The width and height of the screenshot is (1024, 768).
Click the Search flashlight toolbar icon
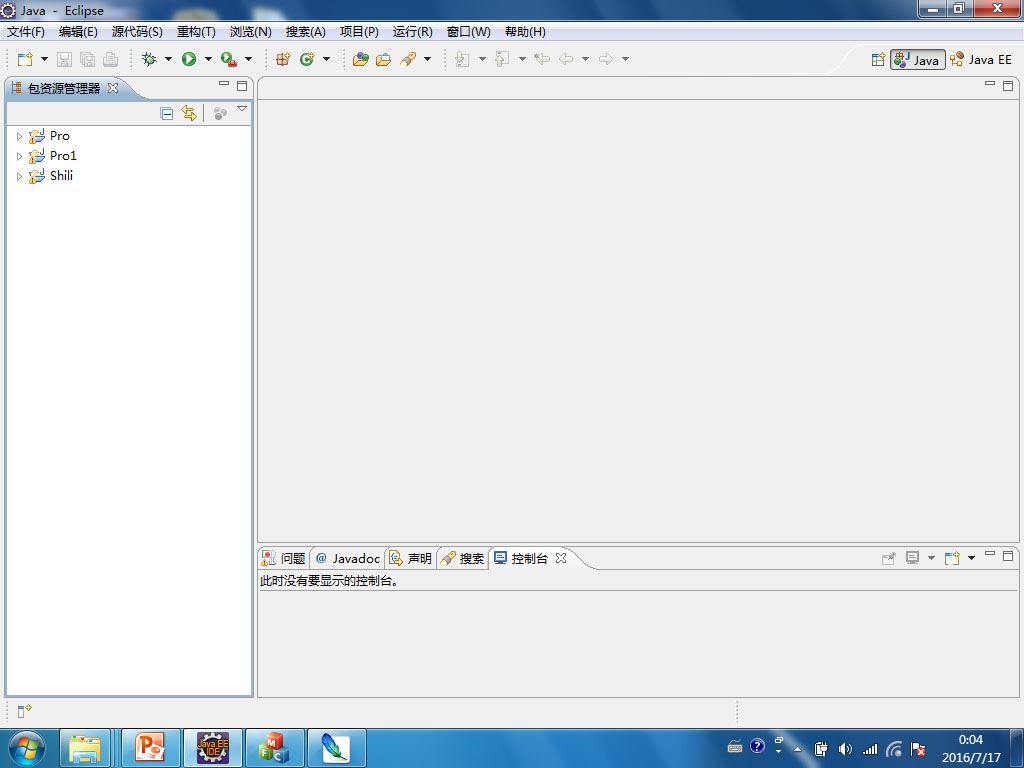[x=408, y=59]
